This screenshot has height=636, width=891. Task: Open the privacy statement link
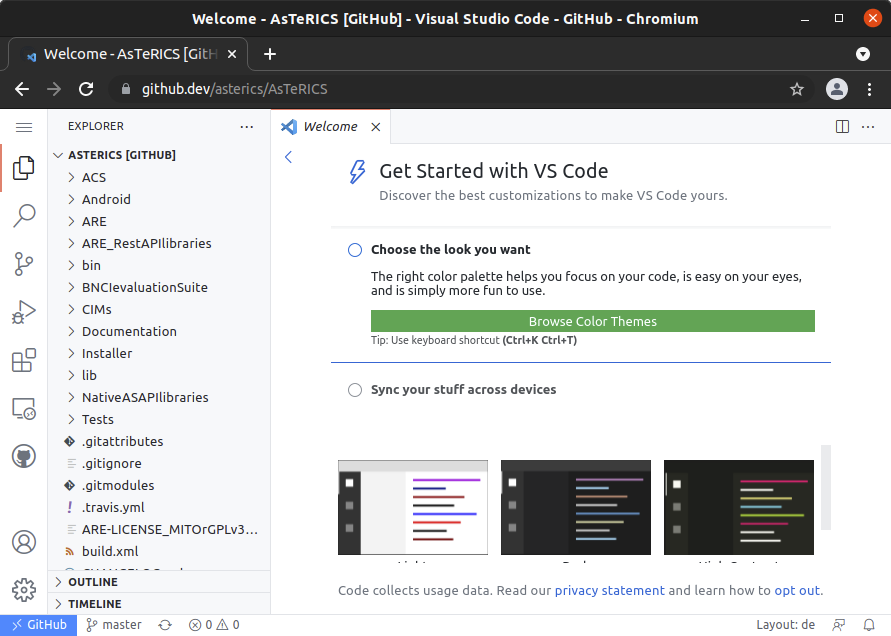609,591
